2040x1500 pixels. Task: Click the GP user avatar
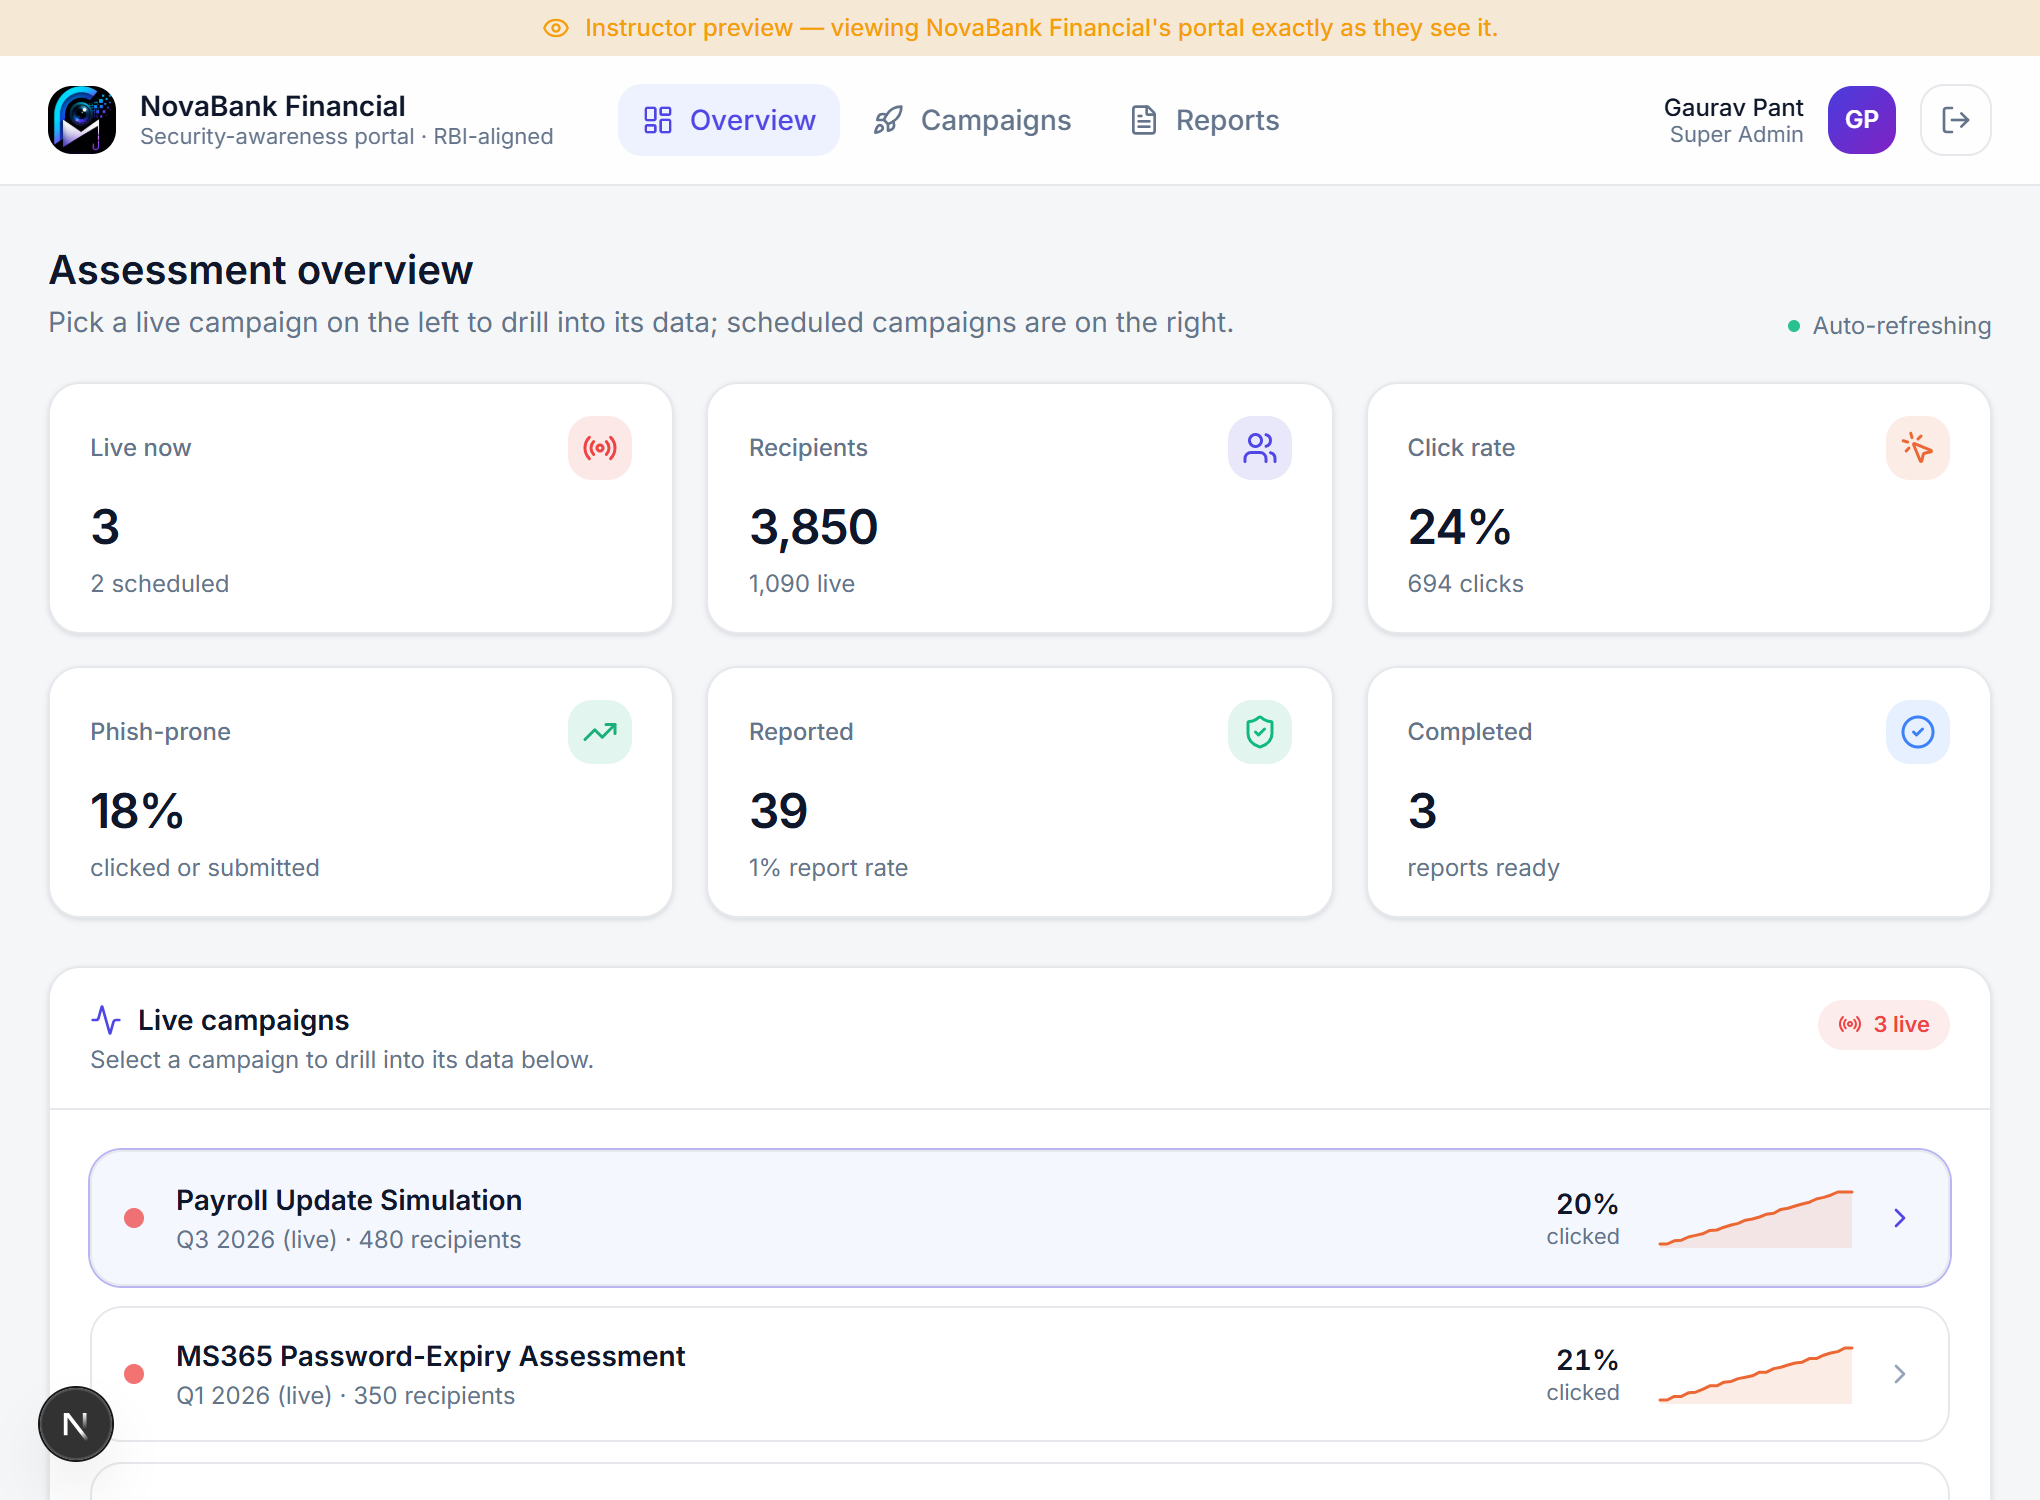(1862, 120)
